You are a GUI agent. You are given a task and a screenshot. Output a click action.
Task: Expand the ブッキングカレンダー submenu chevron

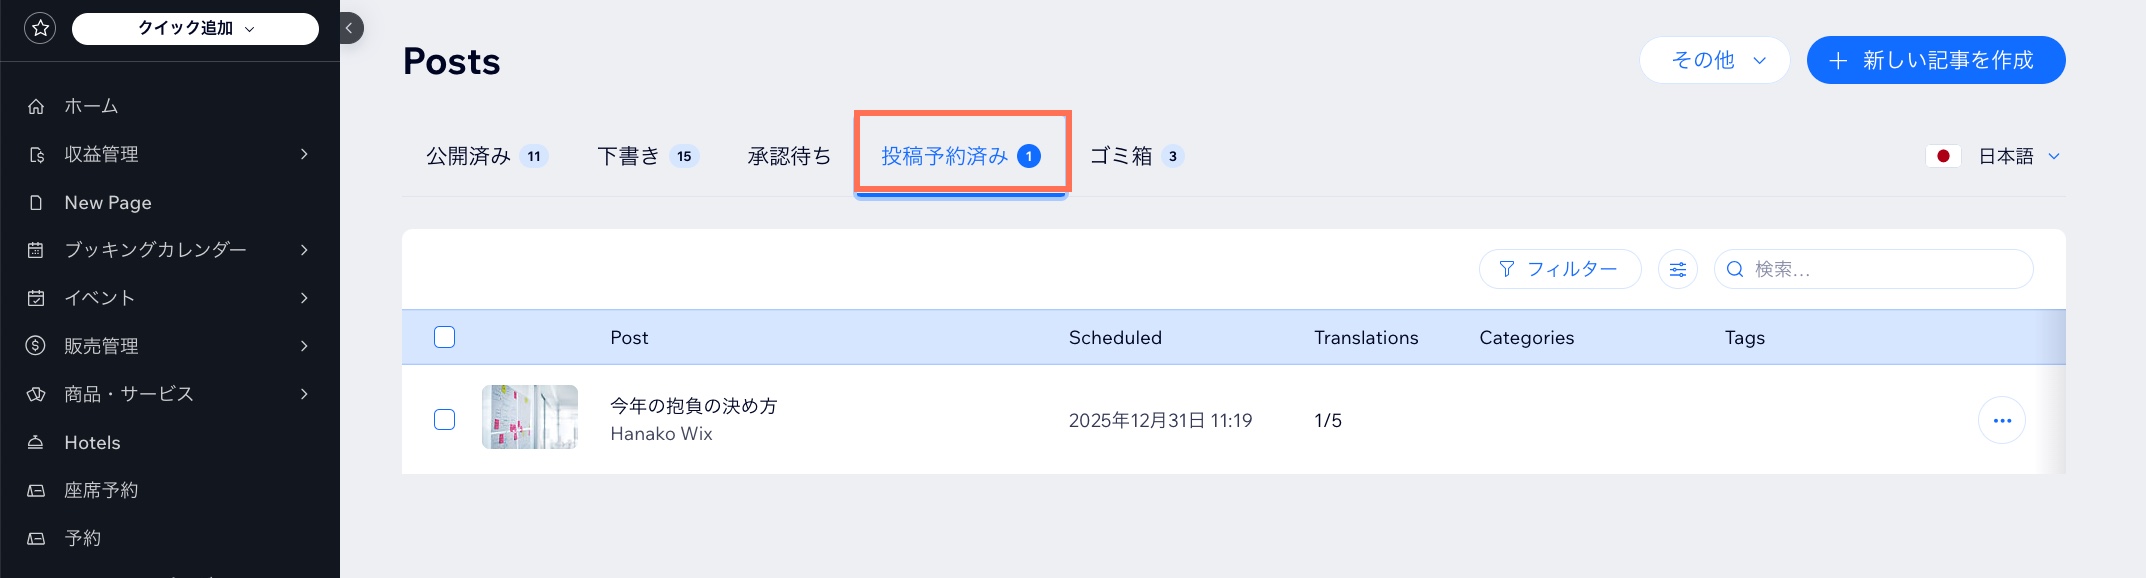(x=304, y=250)
